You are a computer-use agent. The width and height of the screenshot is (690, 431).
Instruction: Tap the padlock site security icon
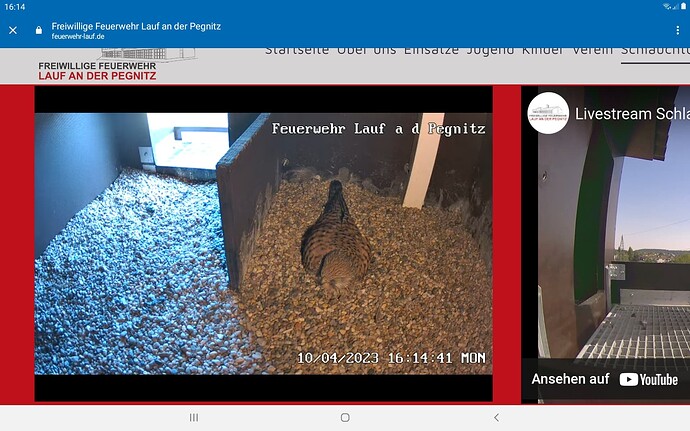tap(39, 30)
